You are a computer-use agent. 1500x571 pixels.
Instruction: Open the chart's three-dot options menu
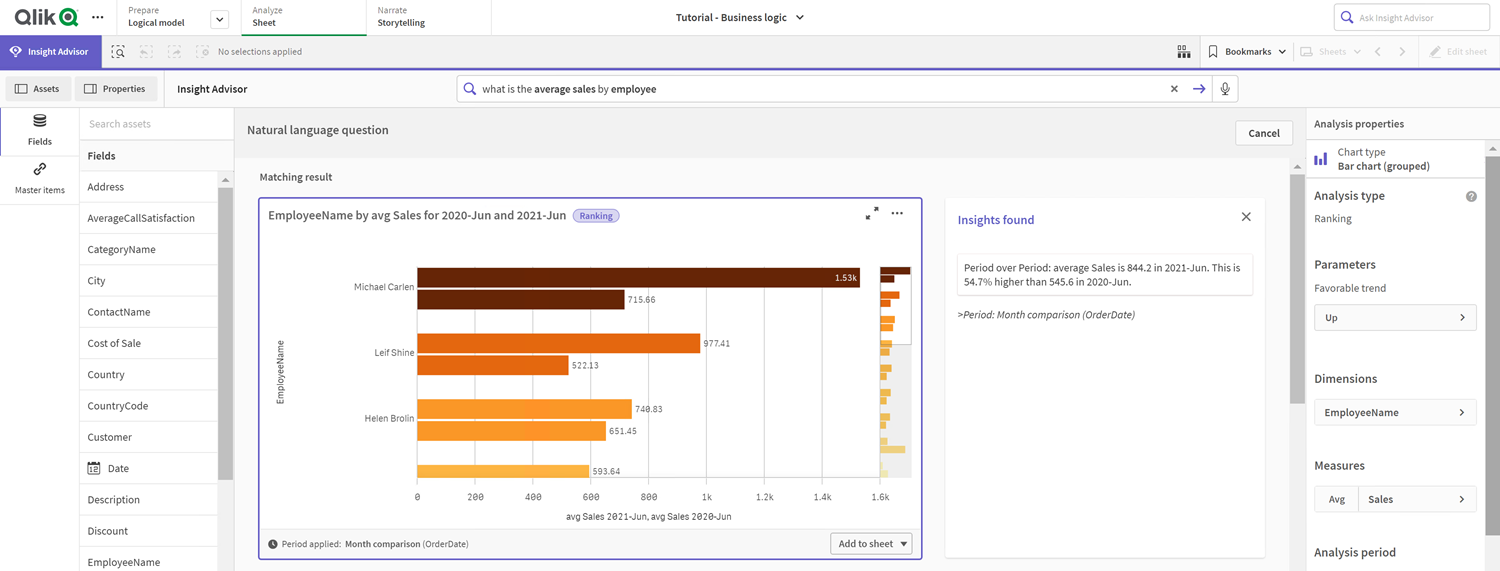click(x=897, y=214)
